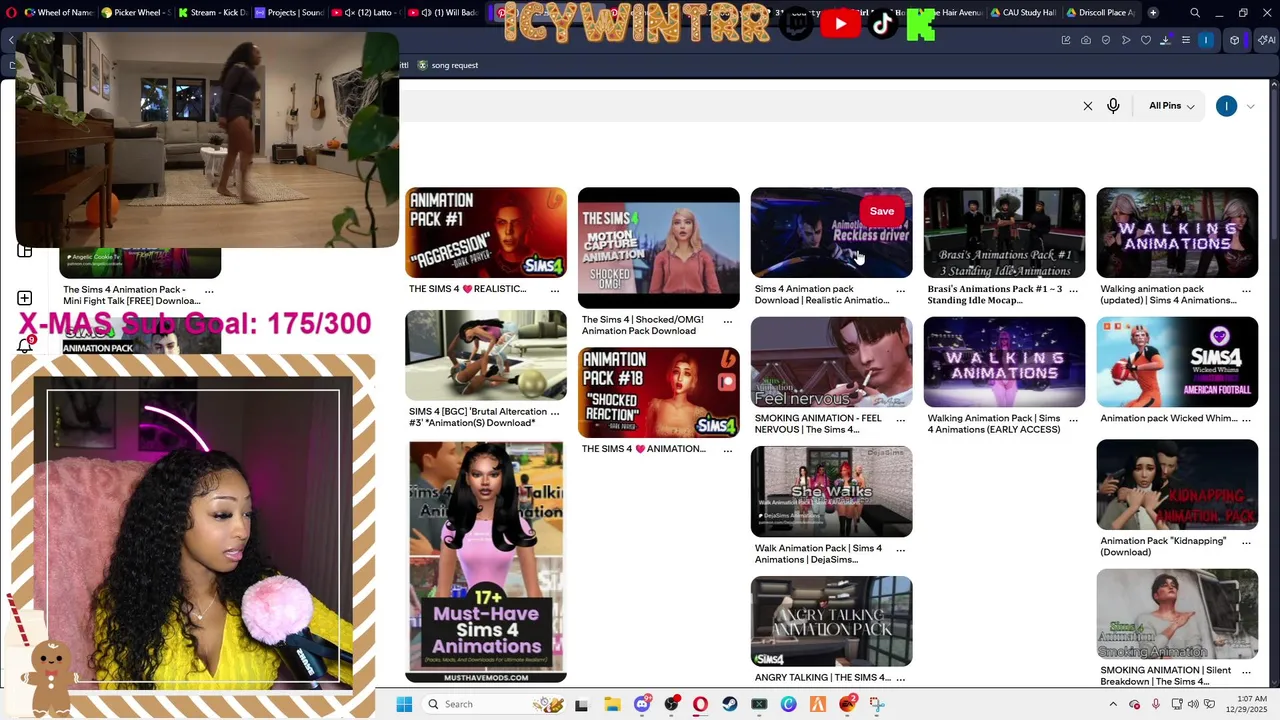Show hidden system tray icons
The width and height of the screenshot is (1280, 720).
click(x=1113, y=704)
